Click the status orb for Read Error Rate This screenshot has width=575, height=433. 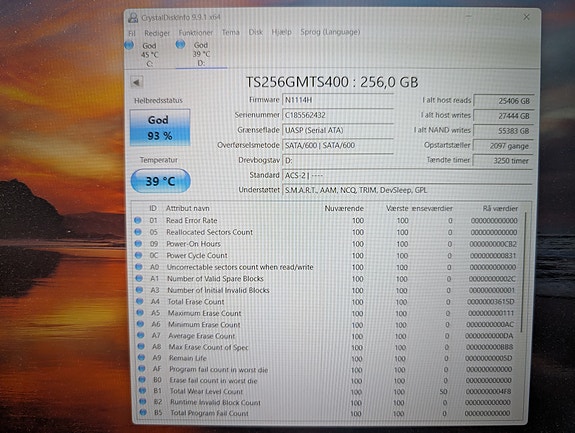coord(138,220)
